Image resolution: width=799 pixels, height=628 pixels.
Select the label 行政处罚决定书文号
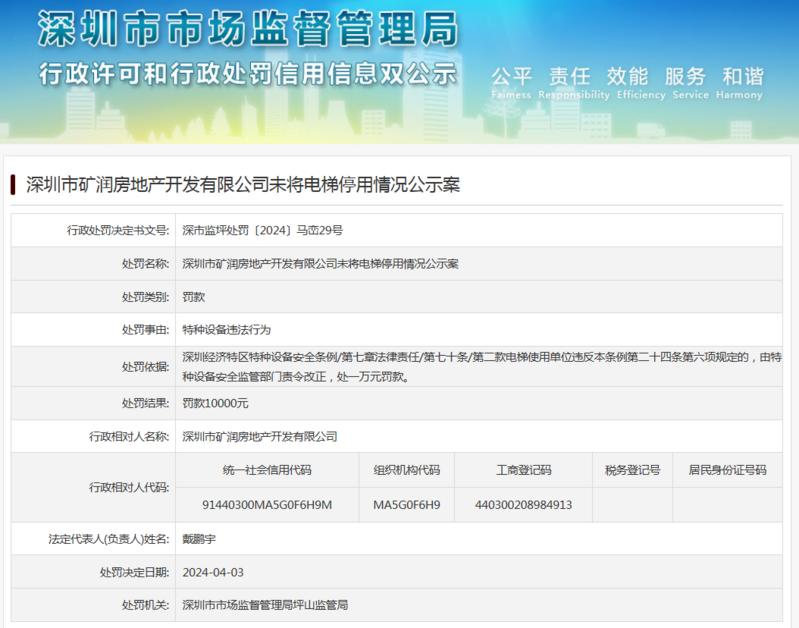(x=118, y=230)
